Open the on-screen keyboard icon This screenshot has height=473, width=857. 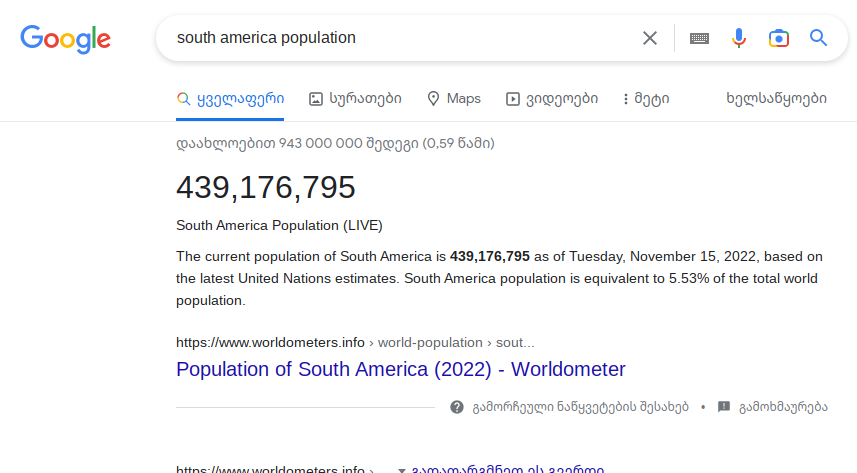[x=699, y=38]
